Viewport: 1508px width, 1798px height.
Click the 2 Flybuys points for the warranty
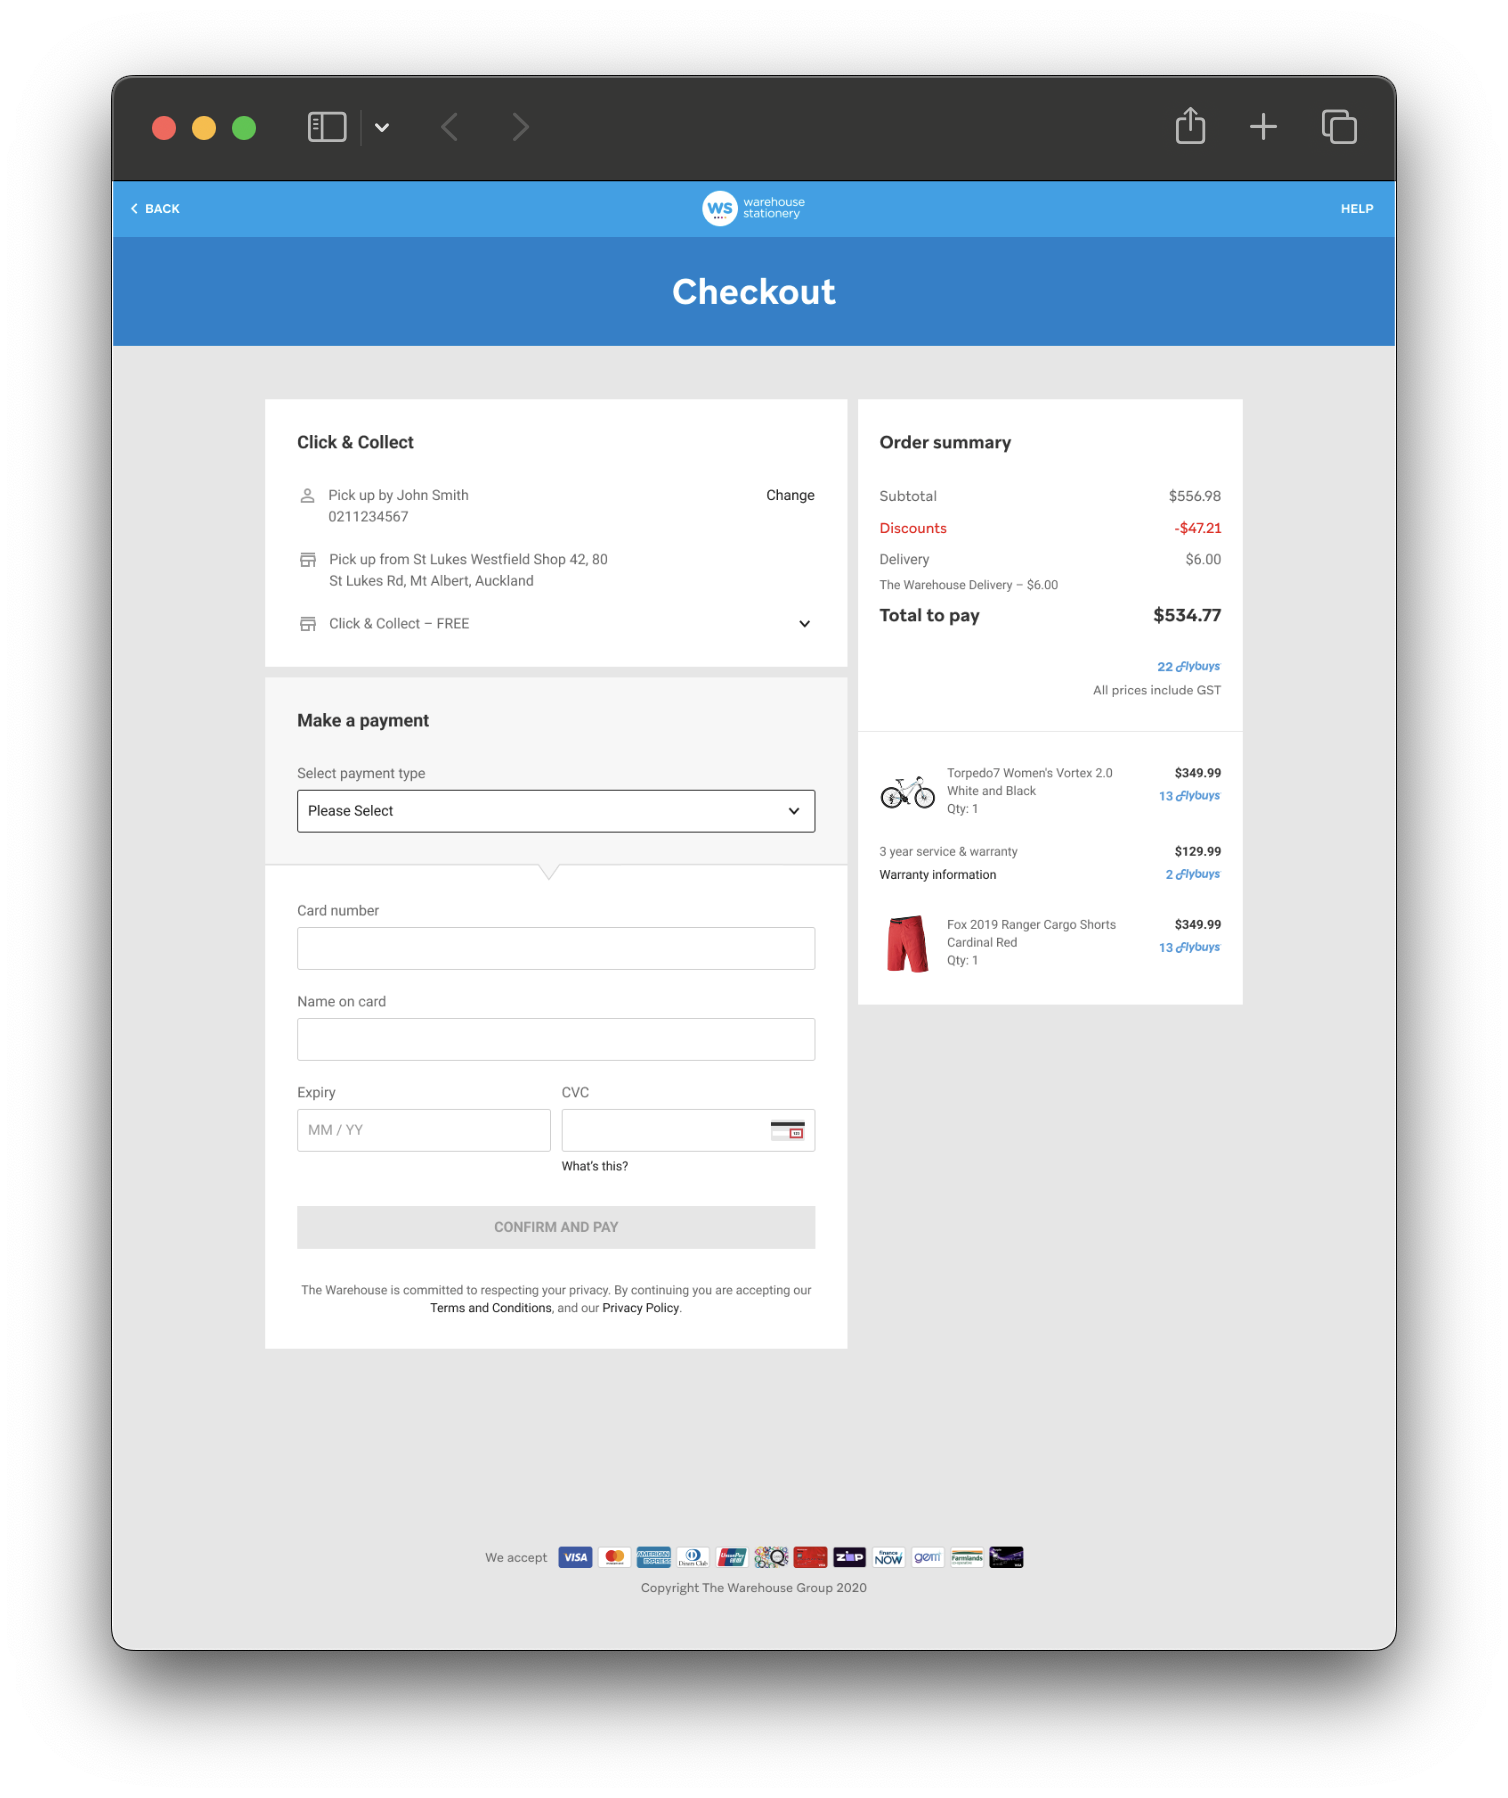(x=1192, y=874)
